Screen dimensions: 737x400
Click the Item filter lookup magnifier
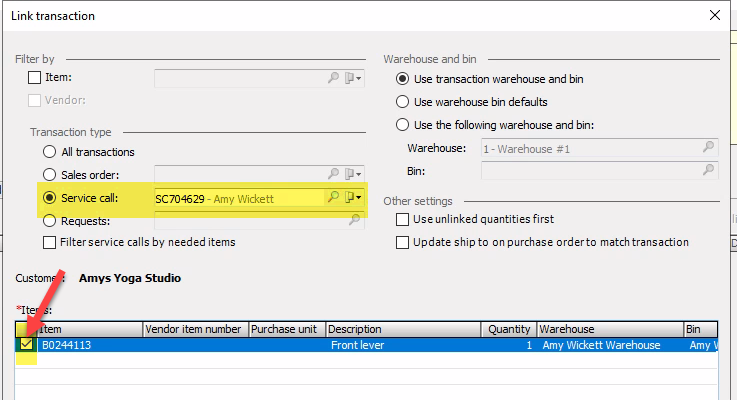tap(333, 78)
